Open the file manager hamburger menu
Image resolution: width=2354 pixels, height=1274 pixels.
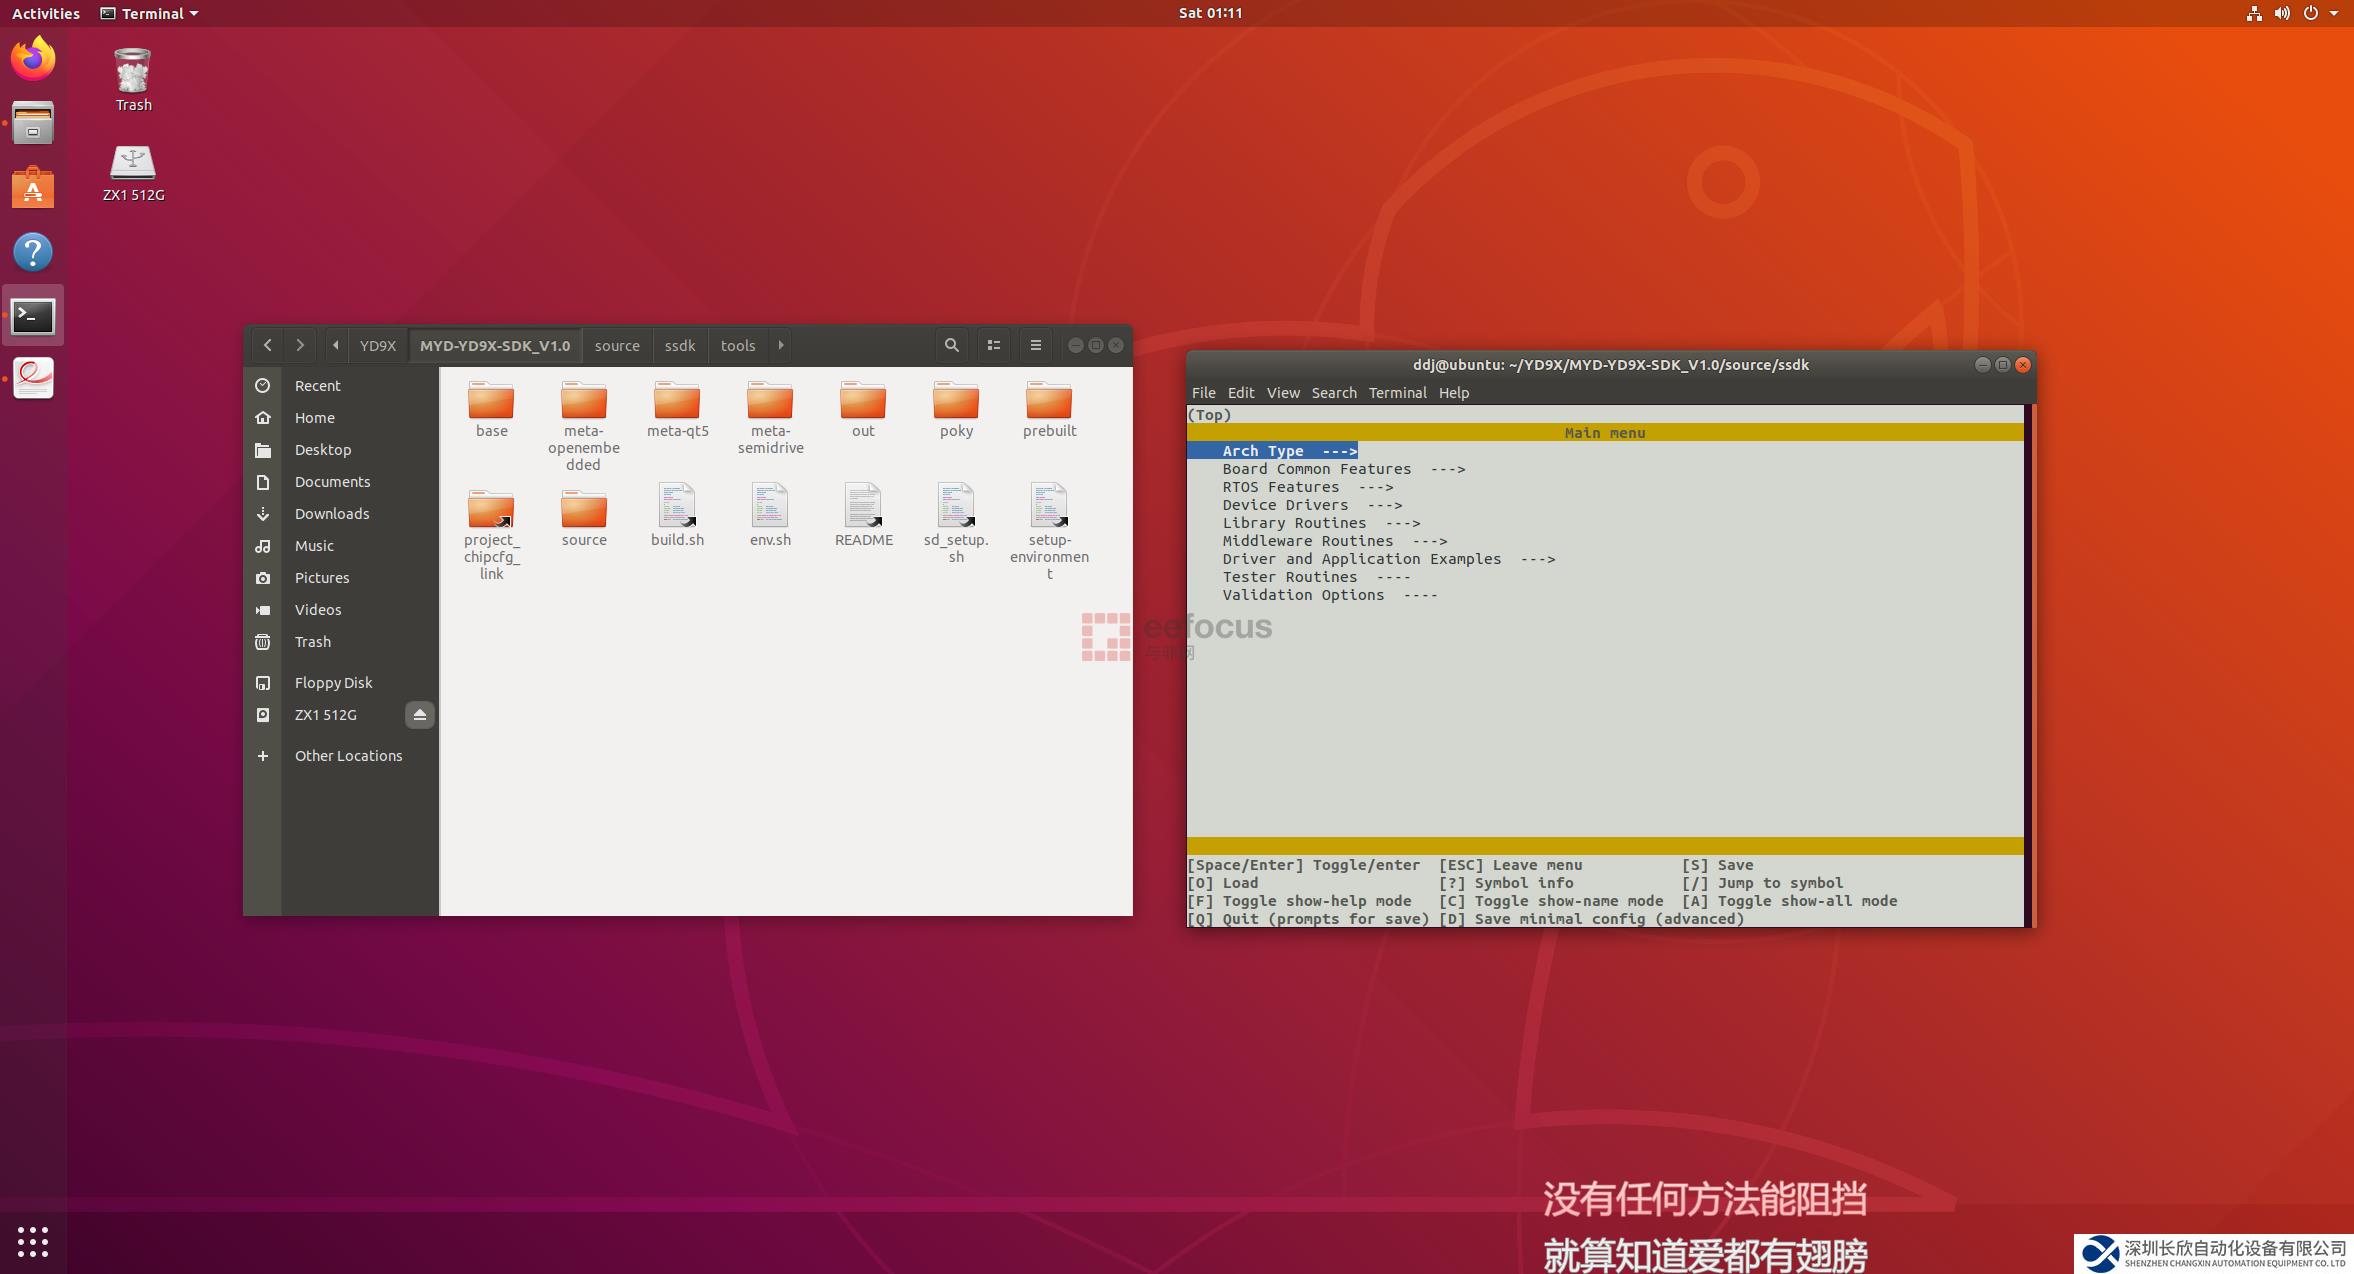click(x=1035, y=345)
